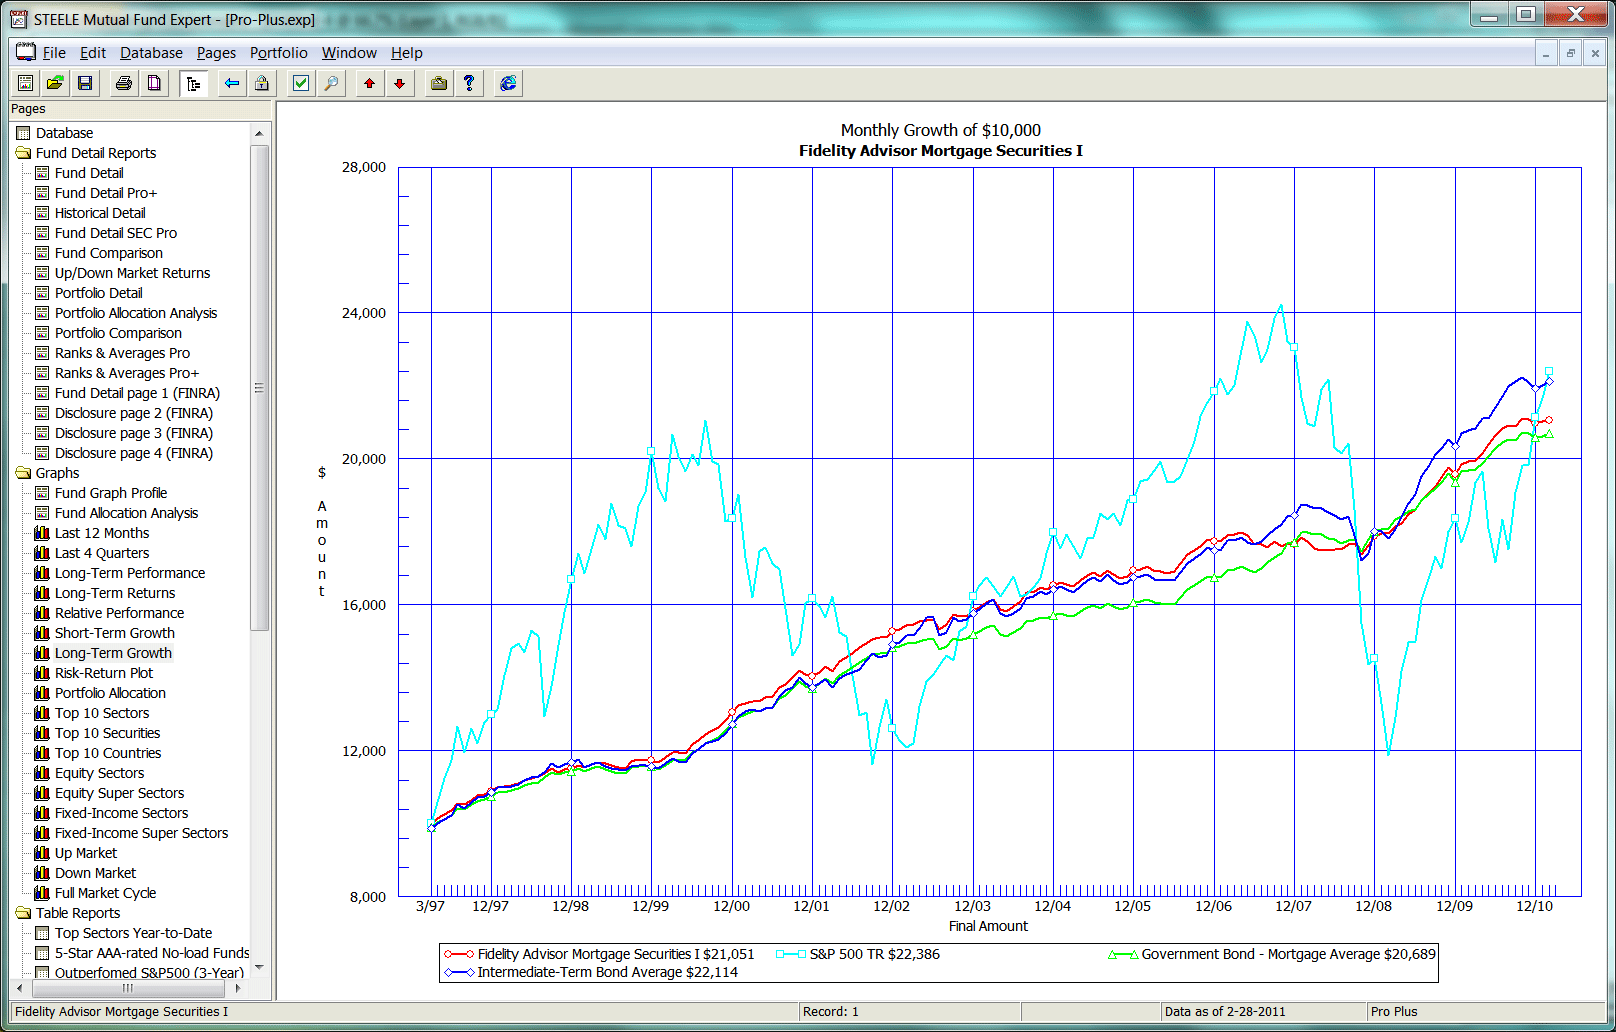
Task: Open the Pages menu
Action: click(216, 53)
